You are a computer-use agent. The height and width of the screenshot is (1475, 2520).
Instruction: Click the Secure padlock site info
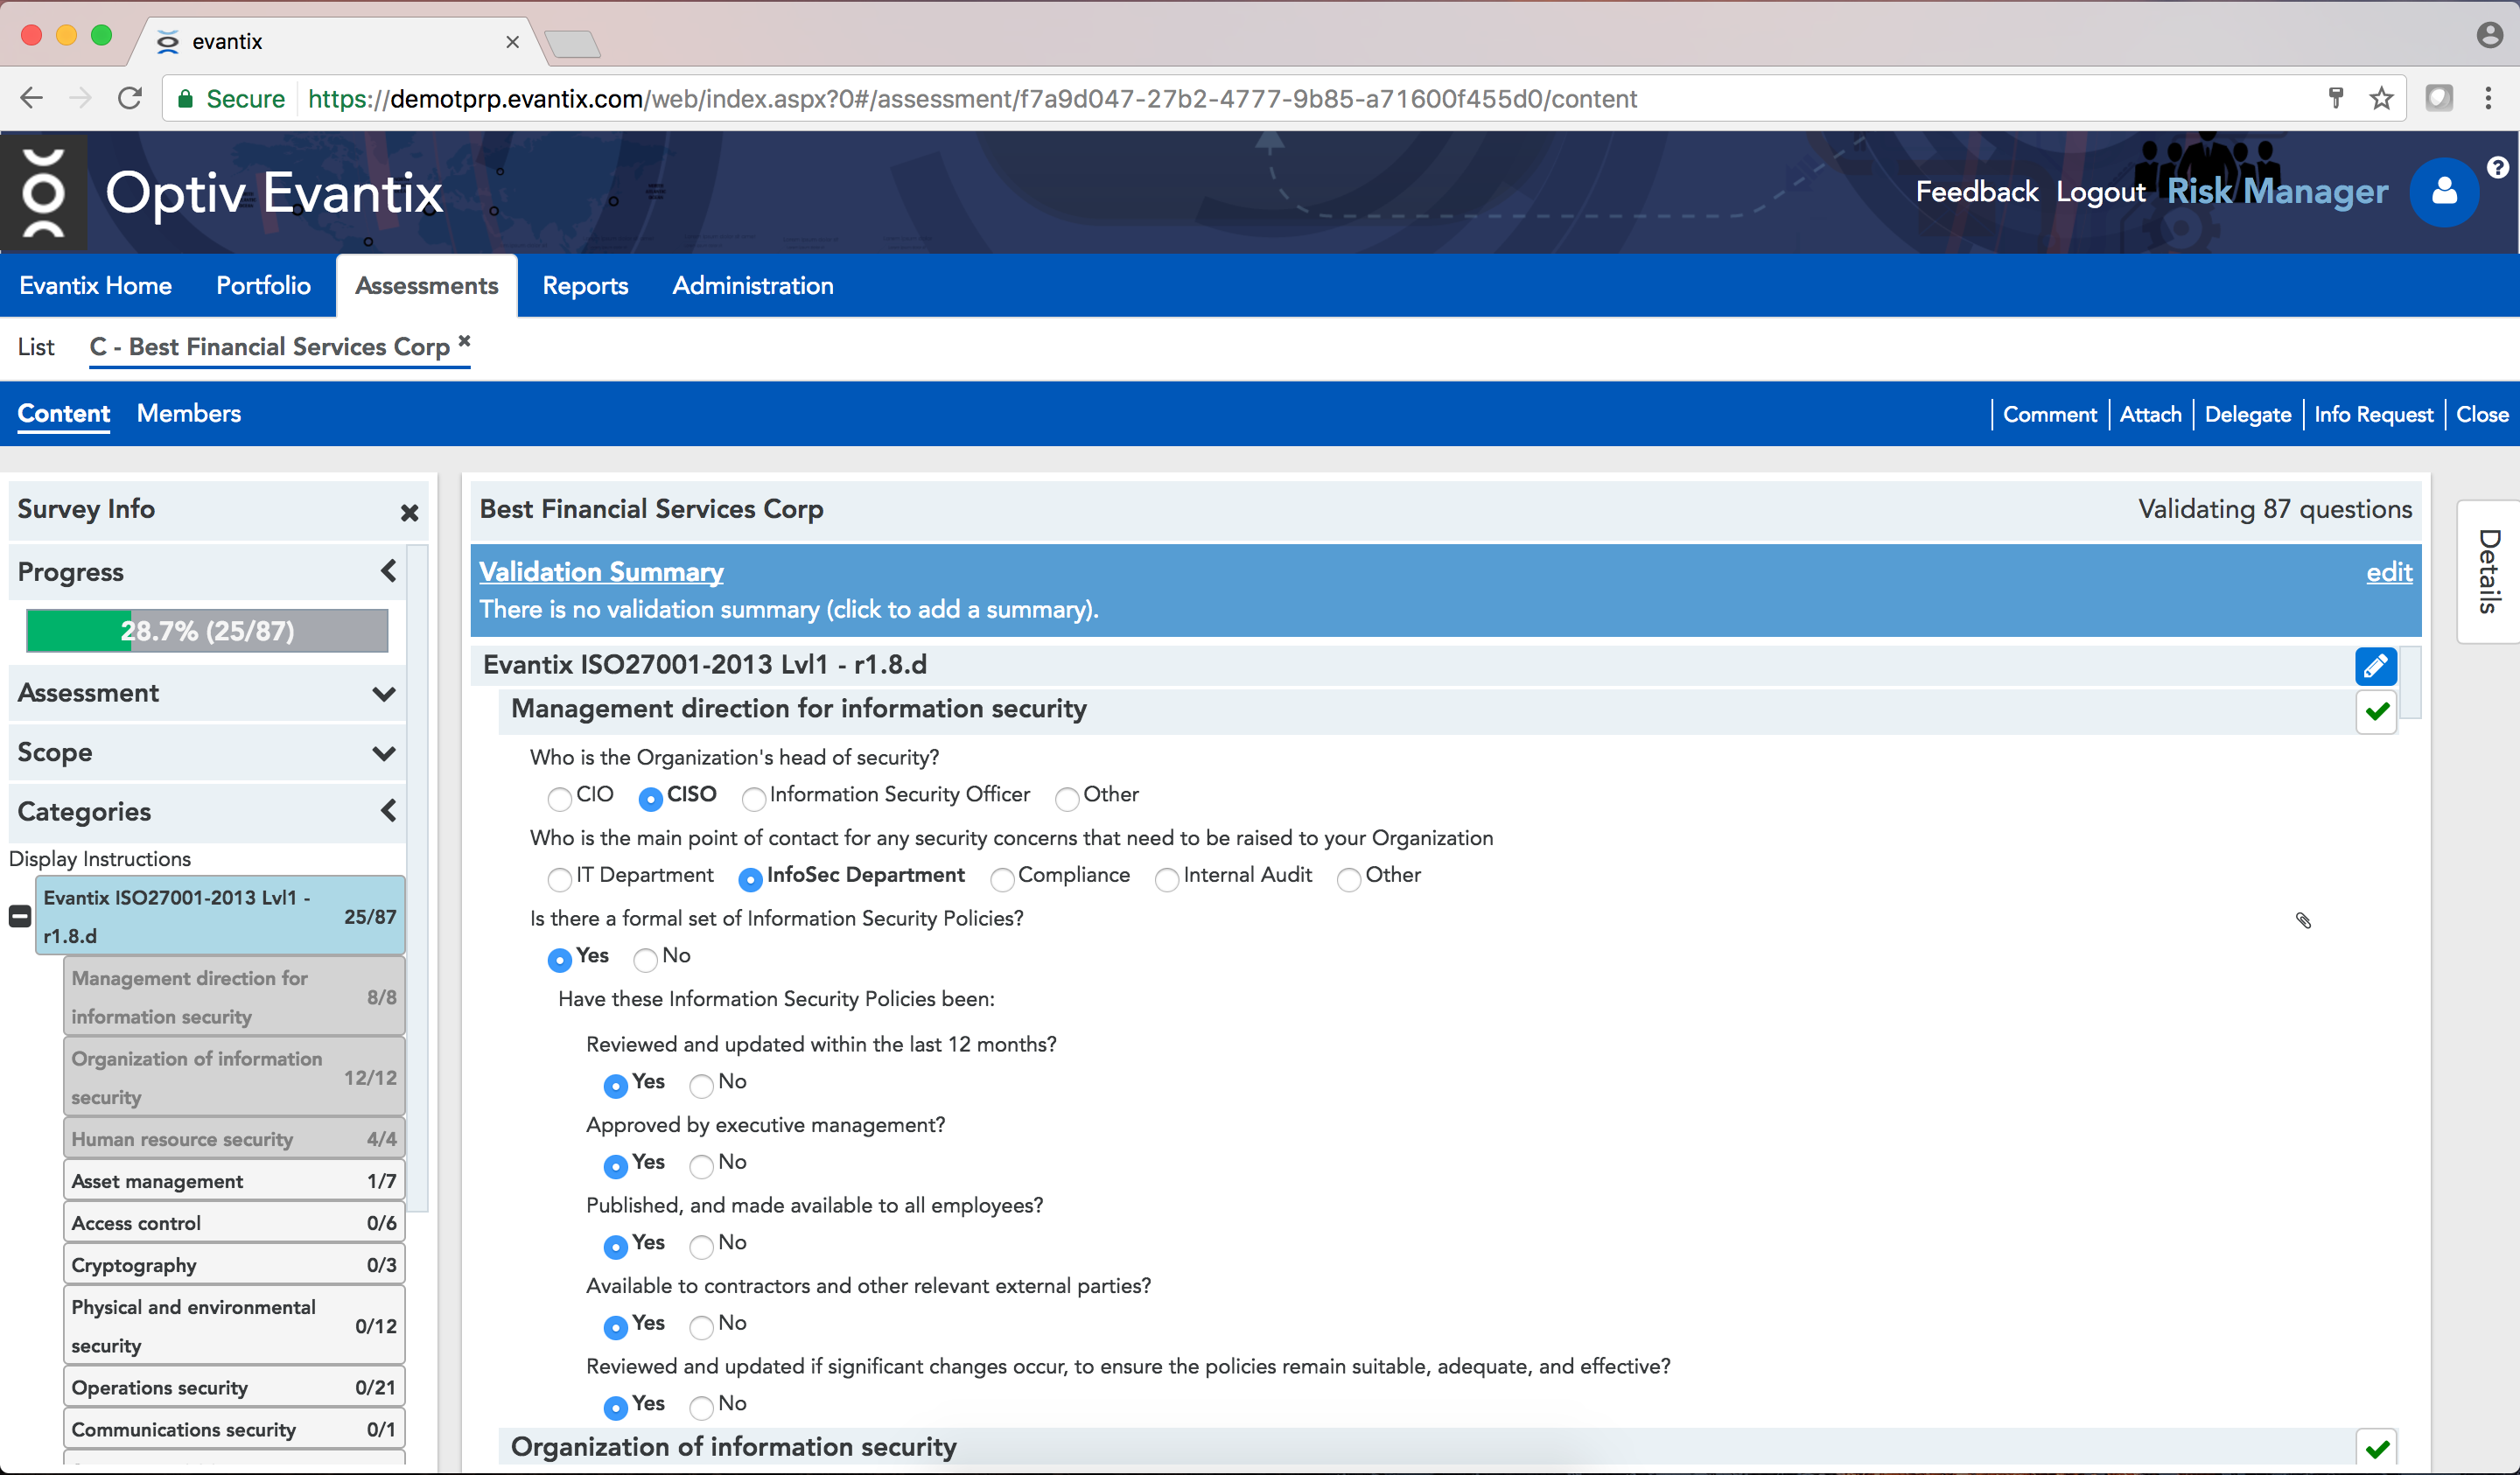(231, 99)
